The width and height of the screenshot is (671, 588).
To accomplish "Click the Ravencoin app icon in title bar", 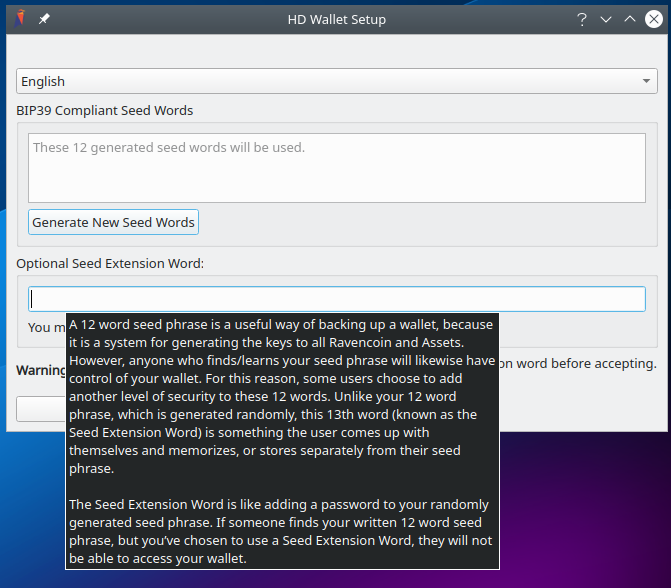I will point(20,19).
